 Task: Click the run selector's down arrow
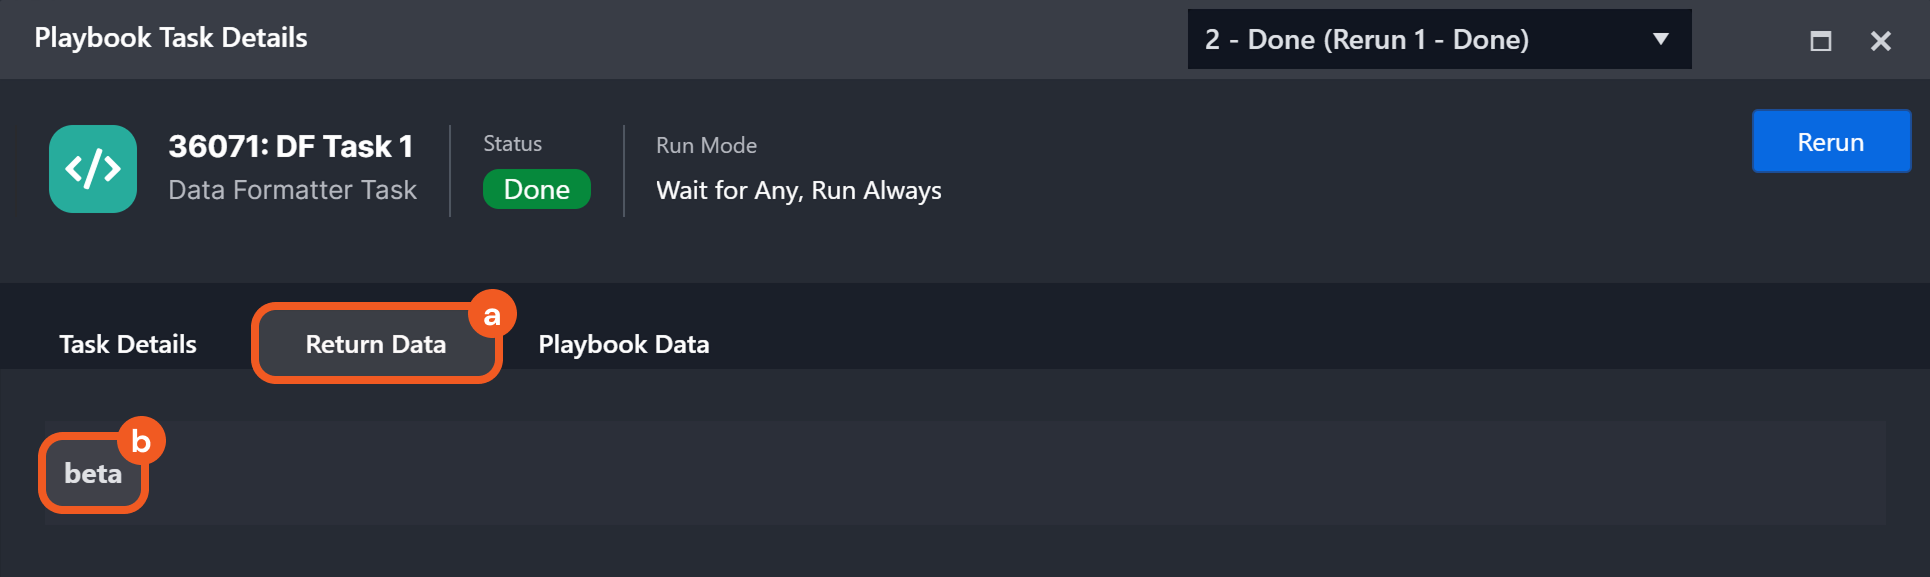tap(1660, 40)
